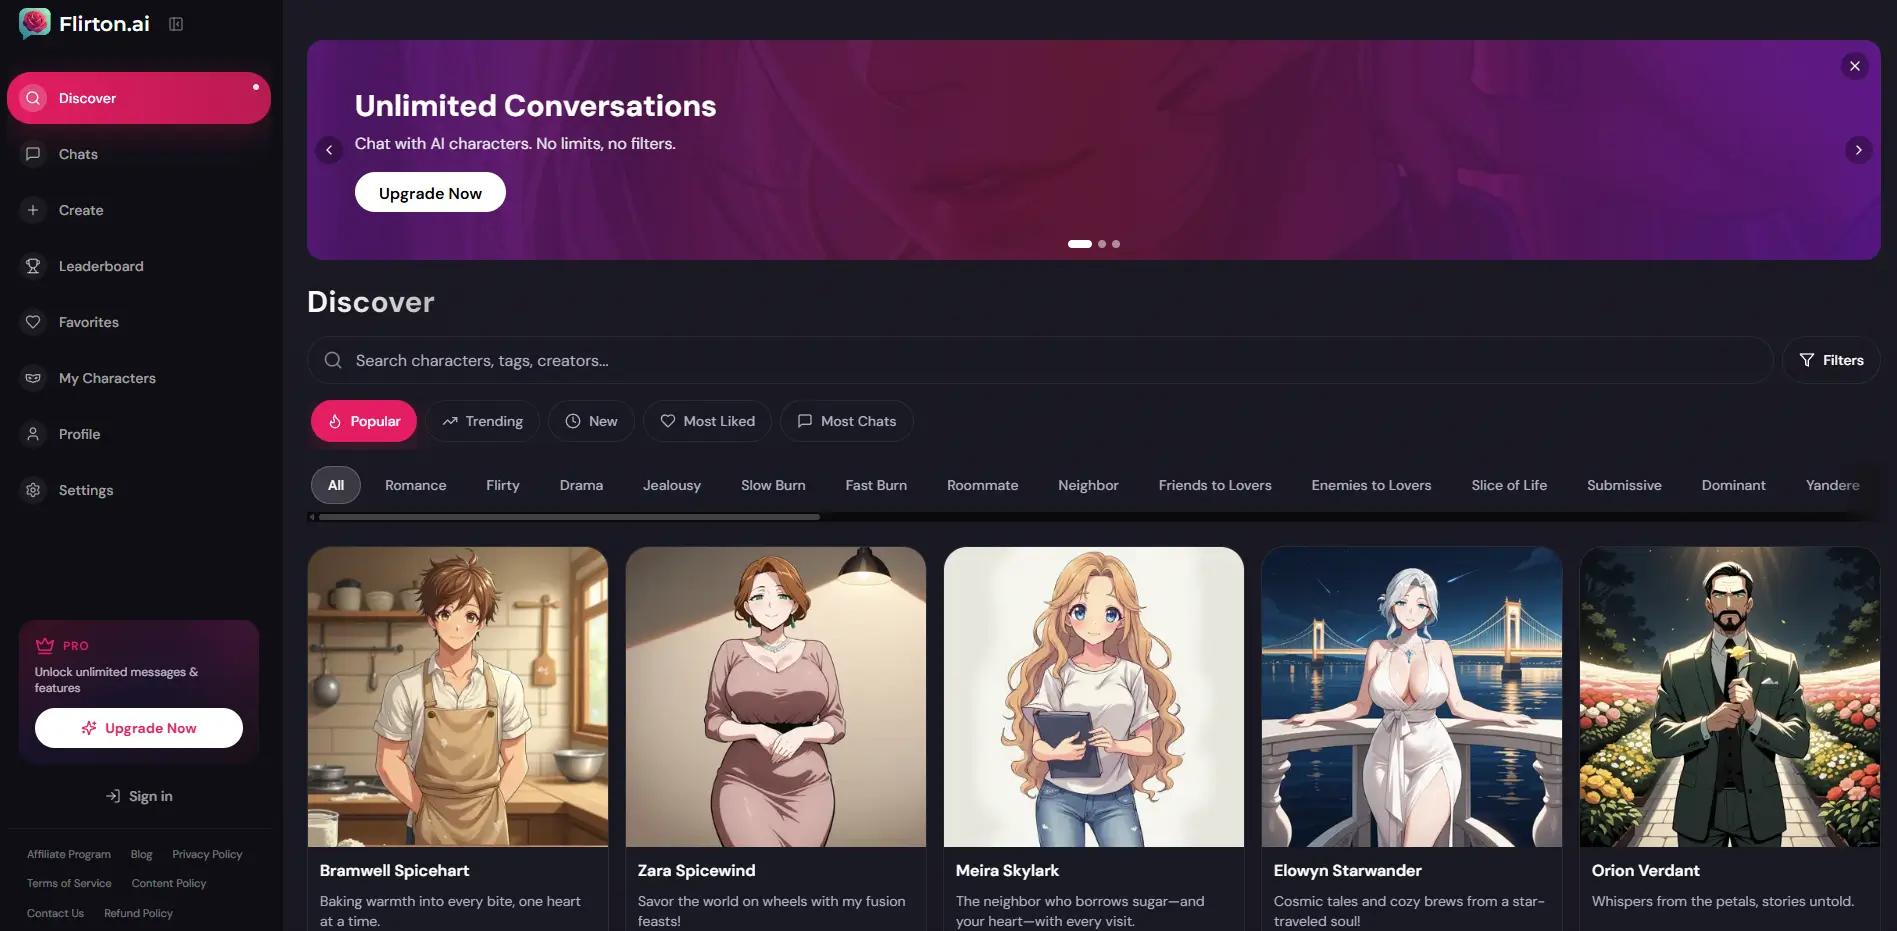Select the Neighbor category tab
The height and width of the screenshot is (931, 1897).
(1088, 485)
